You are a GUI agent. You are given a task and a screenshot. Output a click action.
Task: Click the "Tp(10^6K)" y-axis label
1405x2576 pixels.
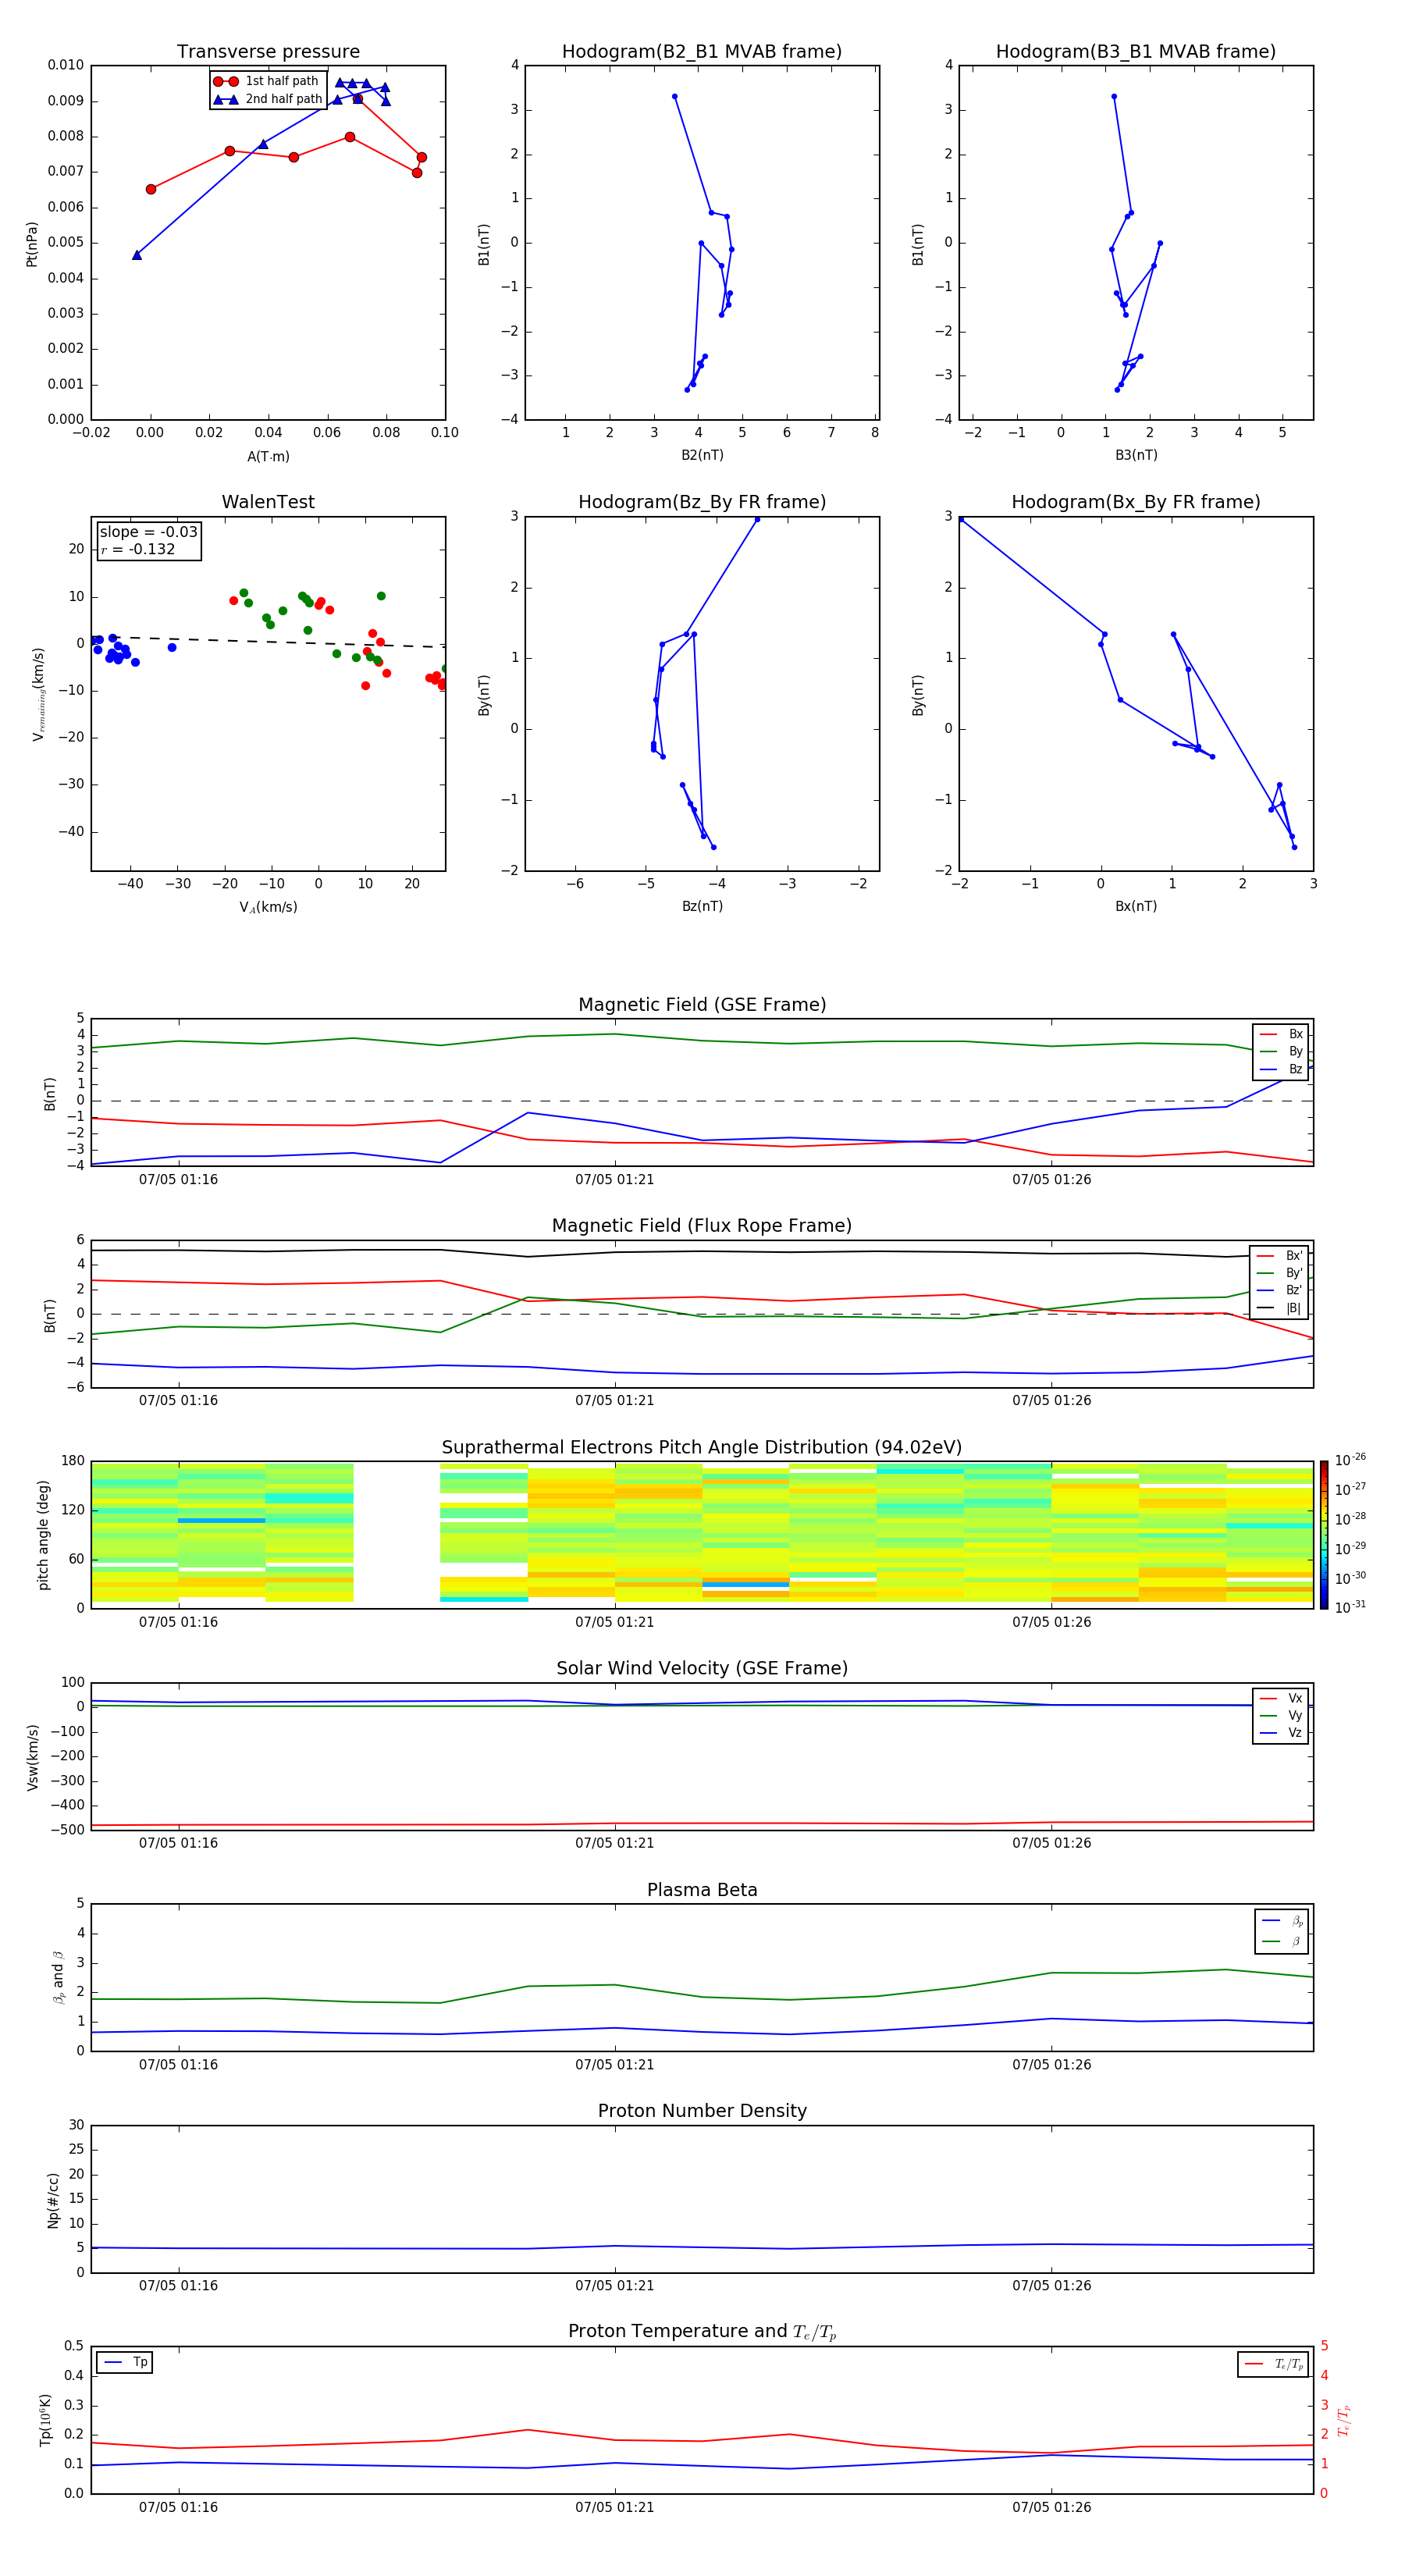(x=45, y=2420)
